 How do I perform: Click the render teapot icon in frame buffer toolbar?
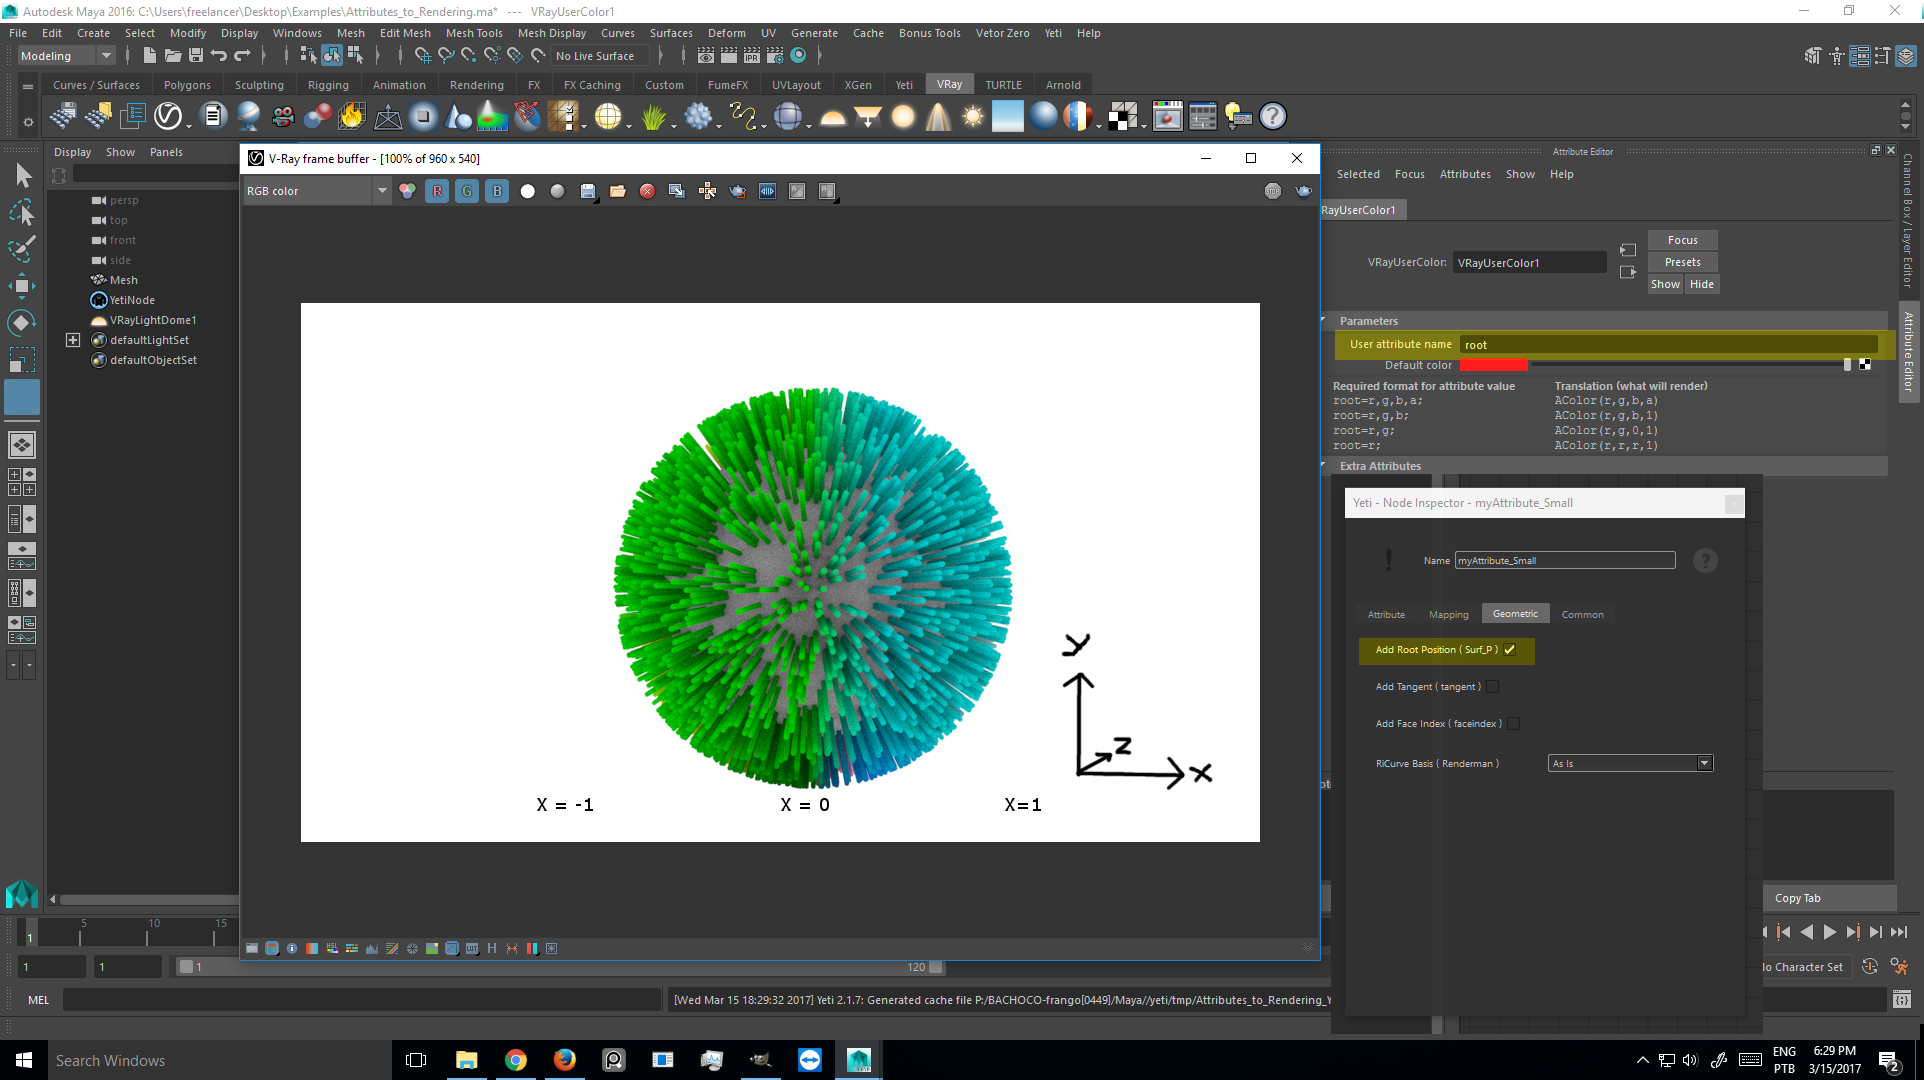(x=1303, y=191)
